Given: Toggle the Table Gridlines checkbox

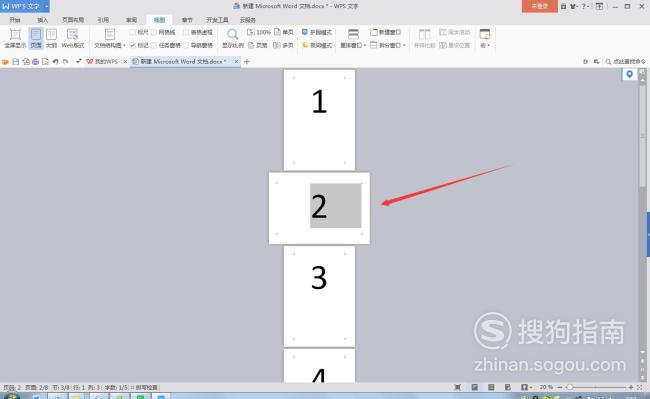Looking at the screenshot, I should coord(186,32).
